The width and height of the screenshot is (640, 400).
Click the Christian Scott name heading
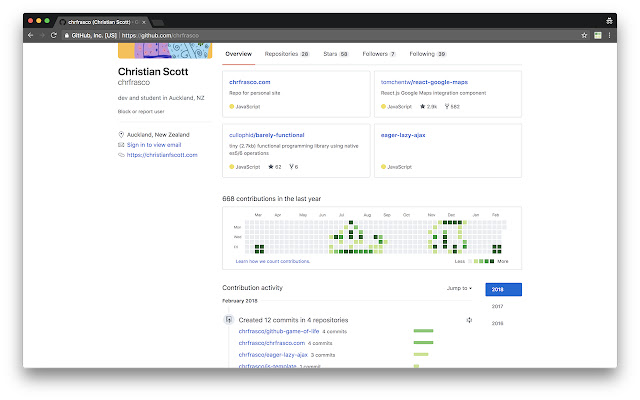tap(153, 71)
